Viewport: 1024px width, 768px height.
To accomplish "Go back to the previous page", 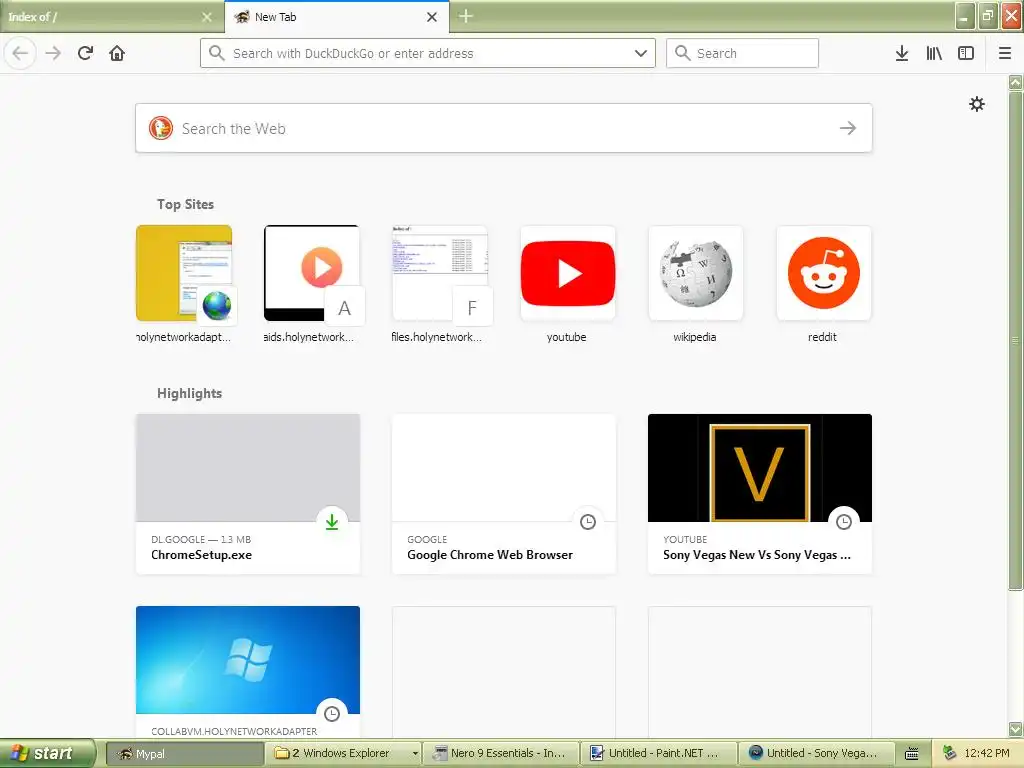I will [20, 53].
